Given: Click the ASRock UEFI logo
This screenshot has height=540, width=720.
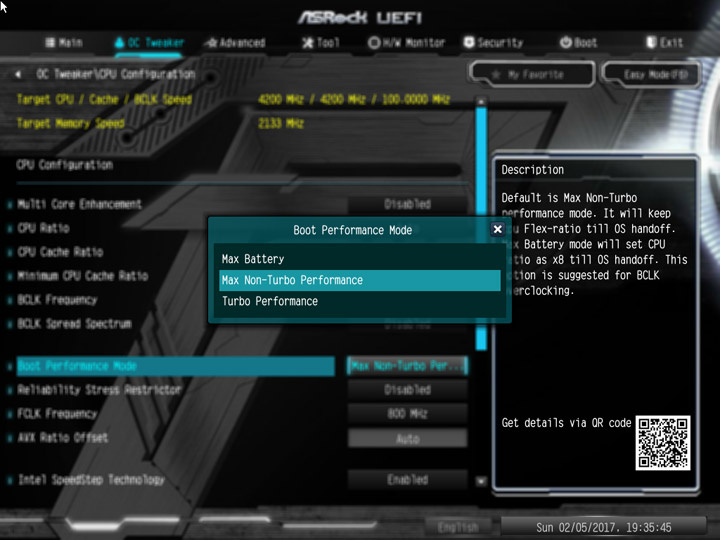Looking at the screenshot, I should tap(360, 17).
